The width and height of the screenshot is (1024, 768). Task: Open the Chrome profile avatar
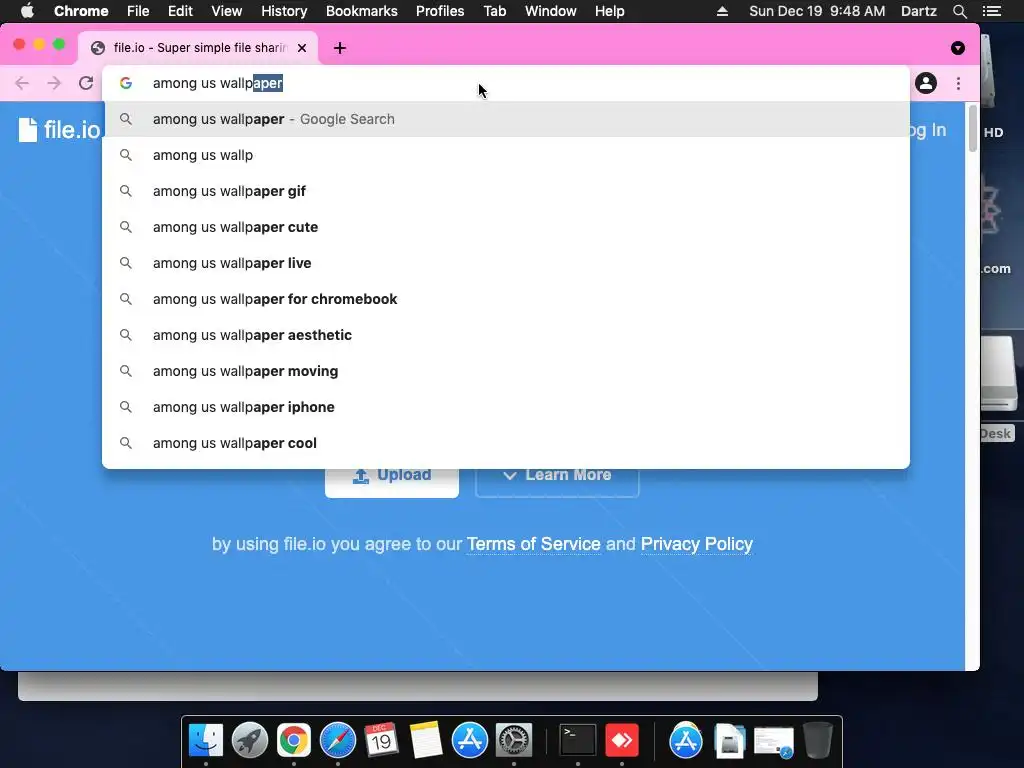click(x=925, y=83)
